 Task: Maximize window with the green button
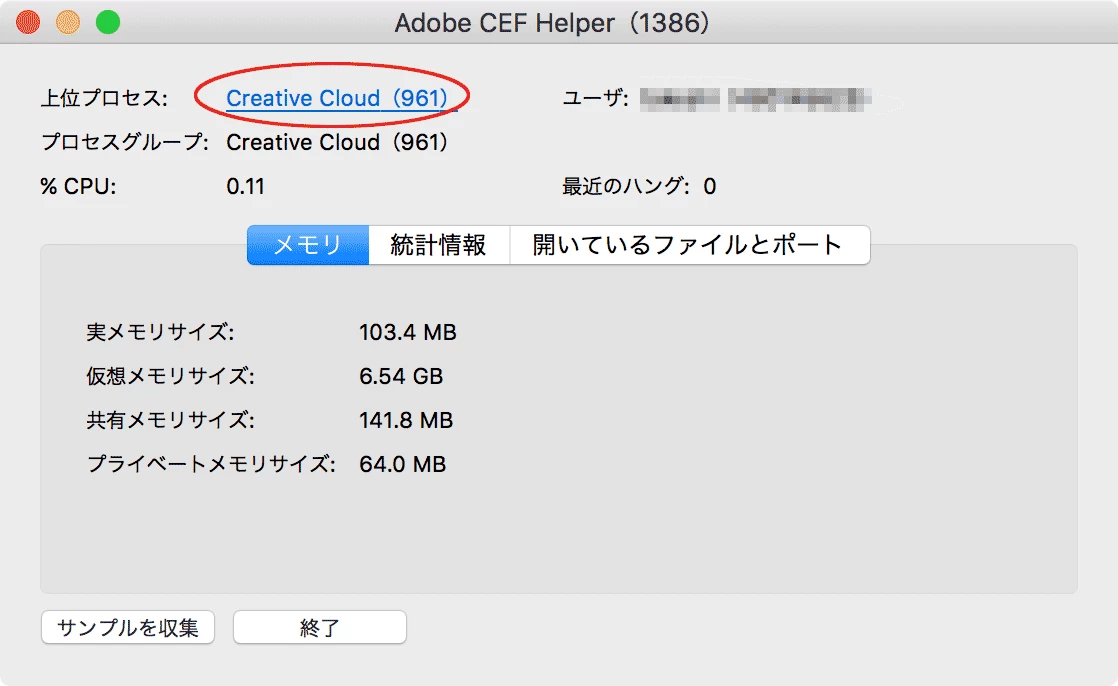point(108,22)
